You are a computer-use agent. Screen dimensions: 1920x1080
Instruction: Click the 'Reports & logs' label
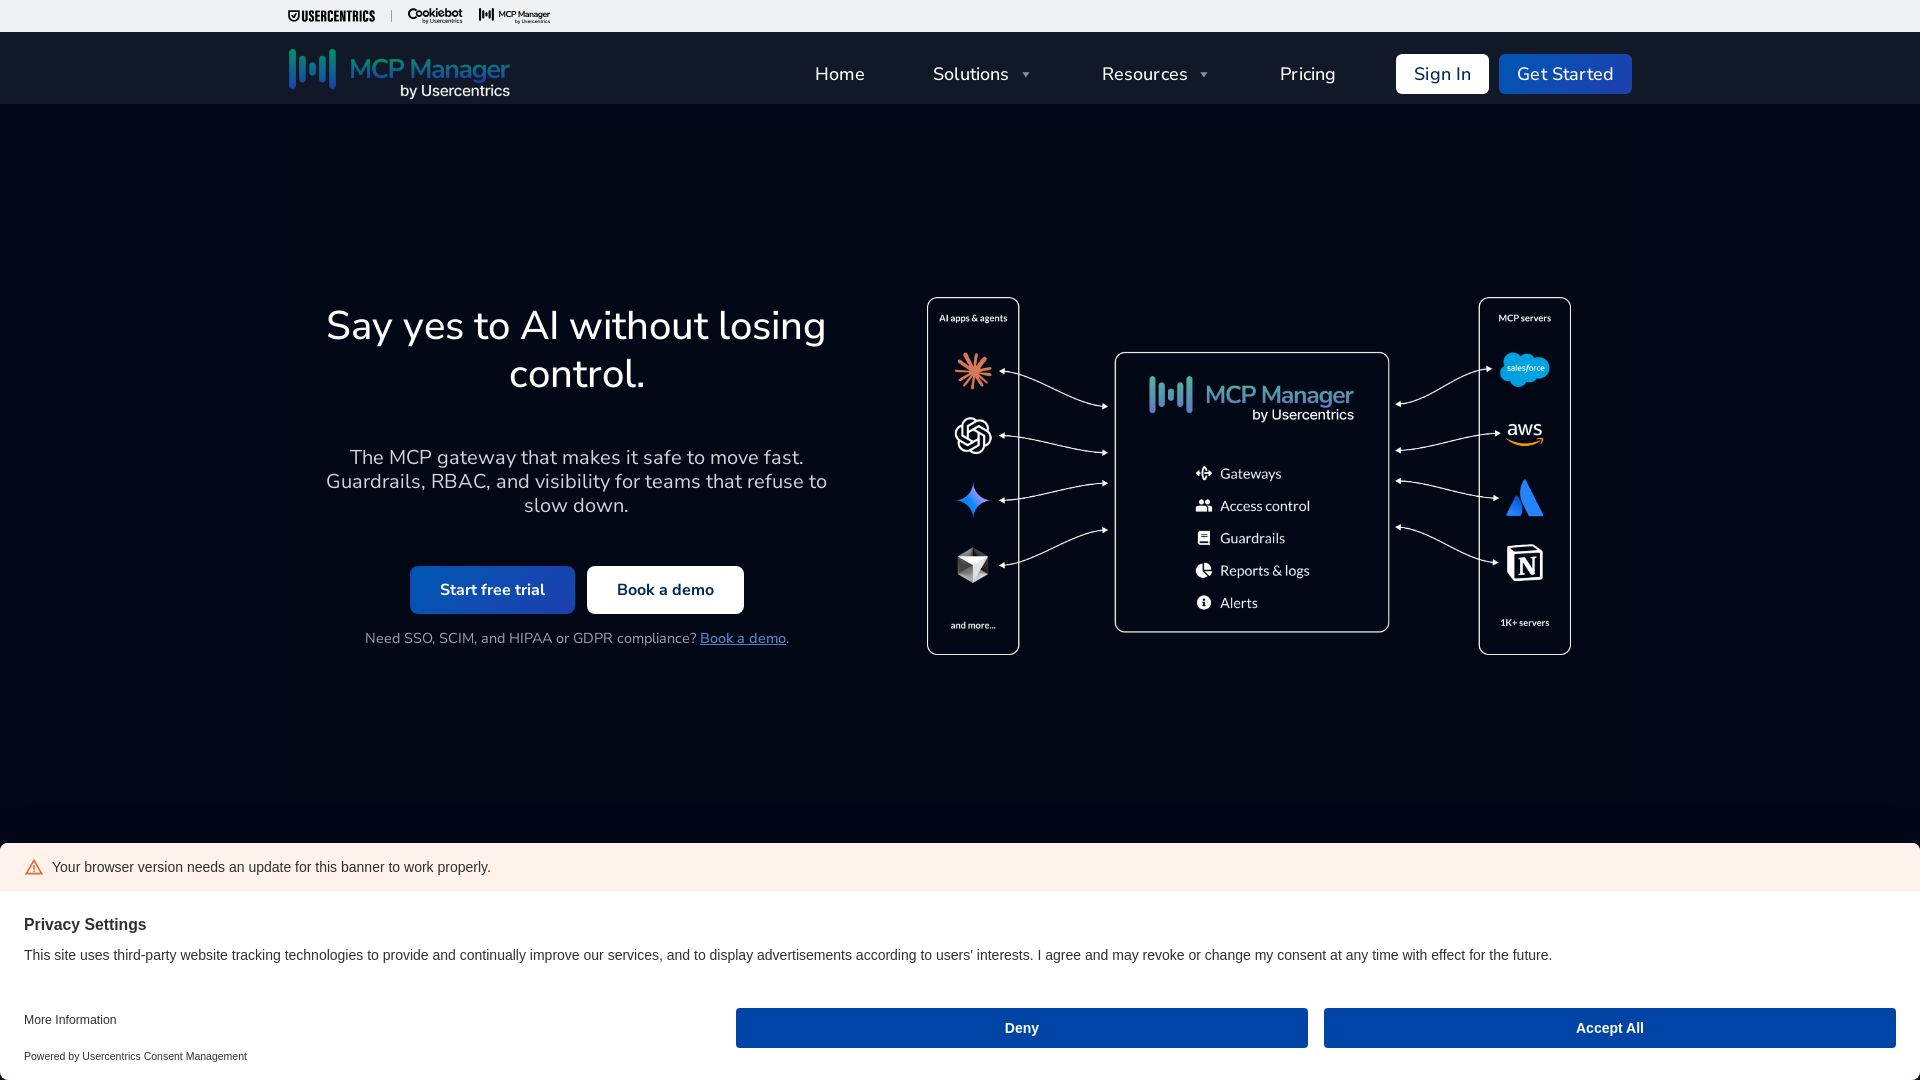[x=1265, y=571]
